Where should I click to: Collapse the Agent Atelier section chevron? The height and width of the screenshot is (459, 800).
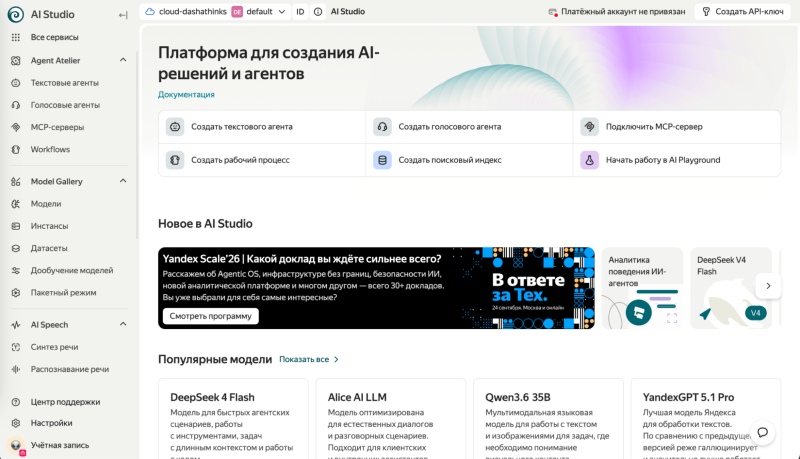coord(123,60)
